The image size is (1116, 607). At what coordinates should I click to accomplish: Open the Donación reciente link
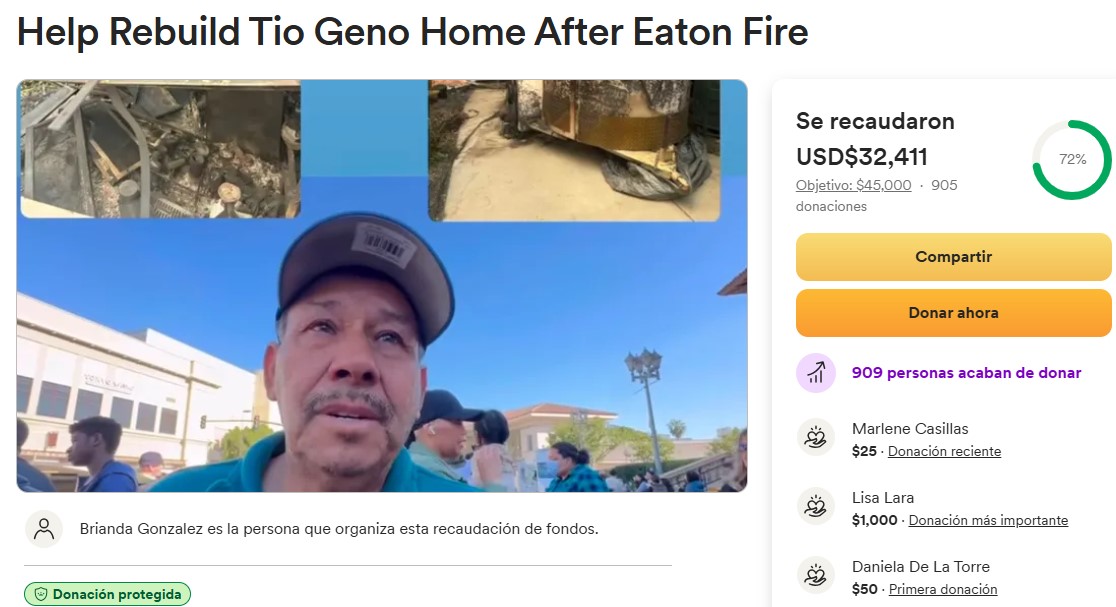pyautogui.click(x=944, y=451)
